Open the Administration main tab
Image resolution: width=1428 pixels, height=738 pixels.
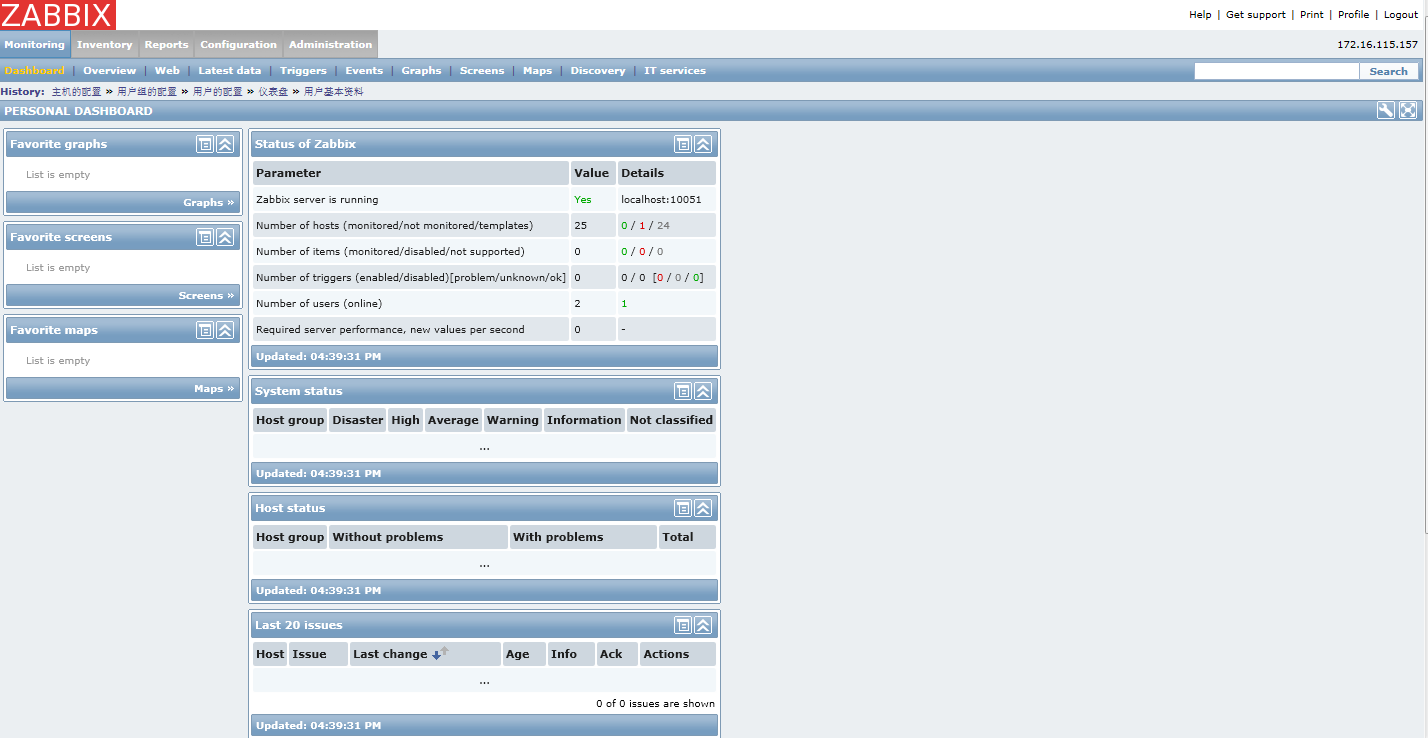[x=331, y=44]
